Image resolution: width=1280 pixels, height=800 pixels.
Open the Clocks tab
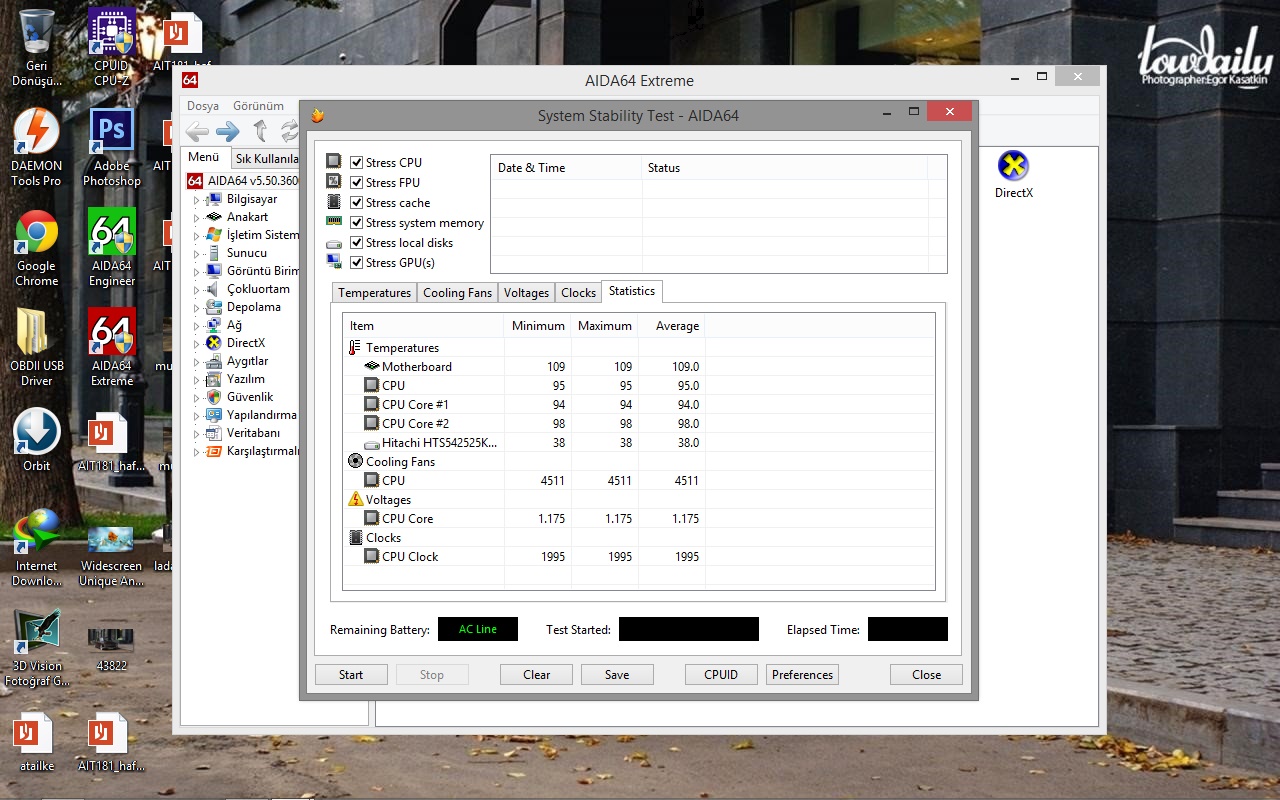(x=578, y=293)
